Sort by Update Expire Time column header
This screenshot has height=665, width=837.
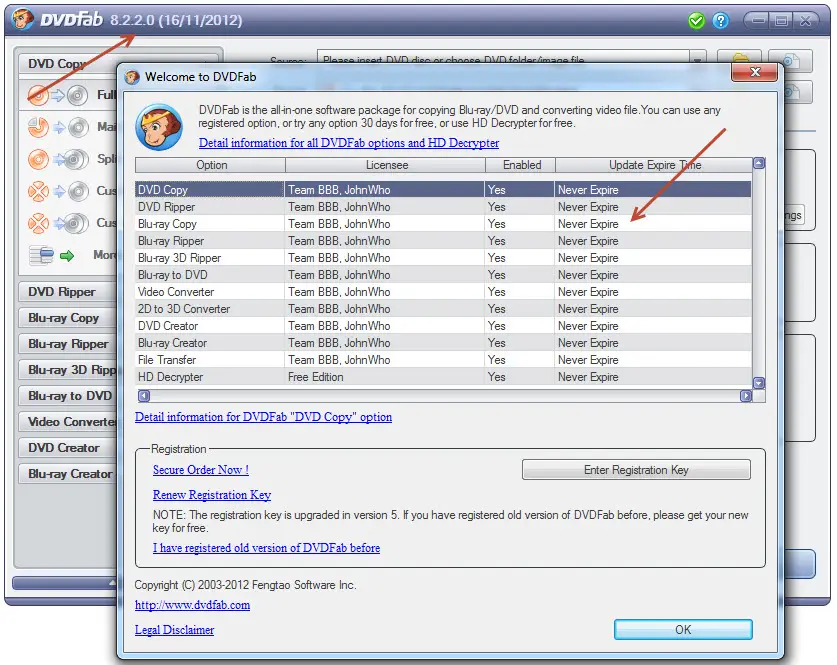pos(654,165)
